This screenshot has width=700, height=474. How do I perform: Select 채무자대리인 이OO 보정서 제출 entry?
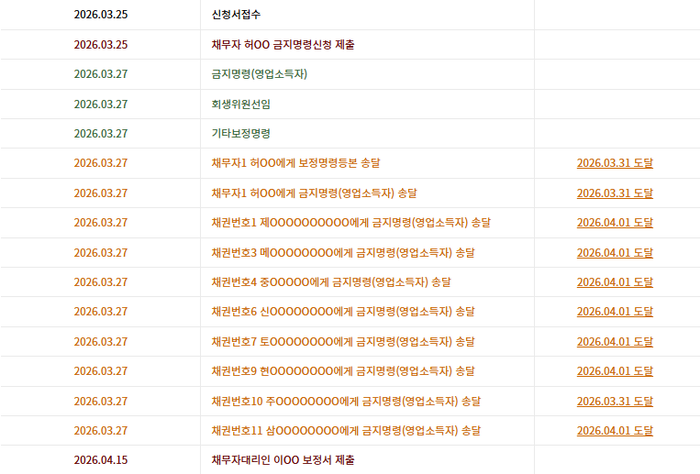point(283,460)
